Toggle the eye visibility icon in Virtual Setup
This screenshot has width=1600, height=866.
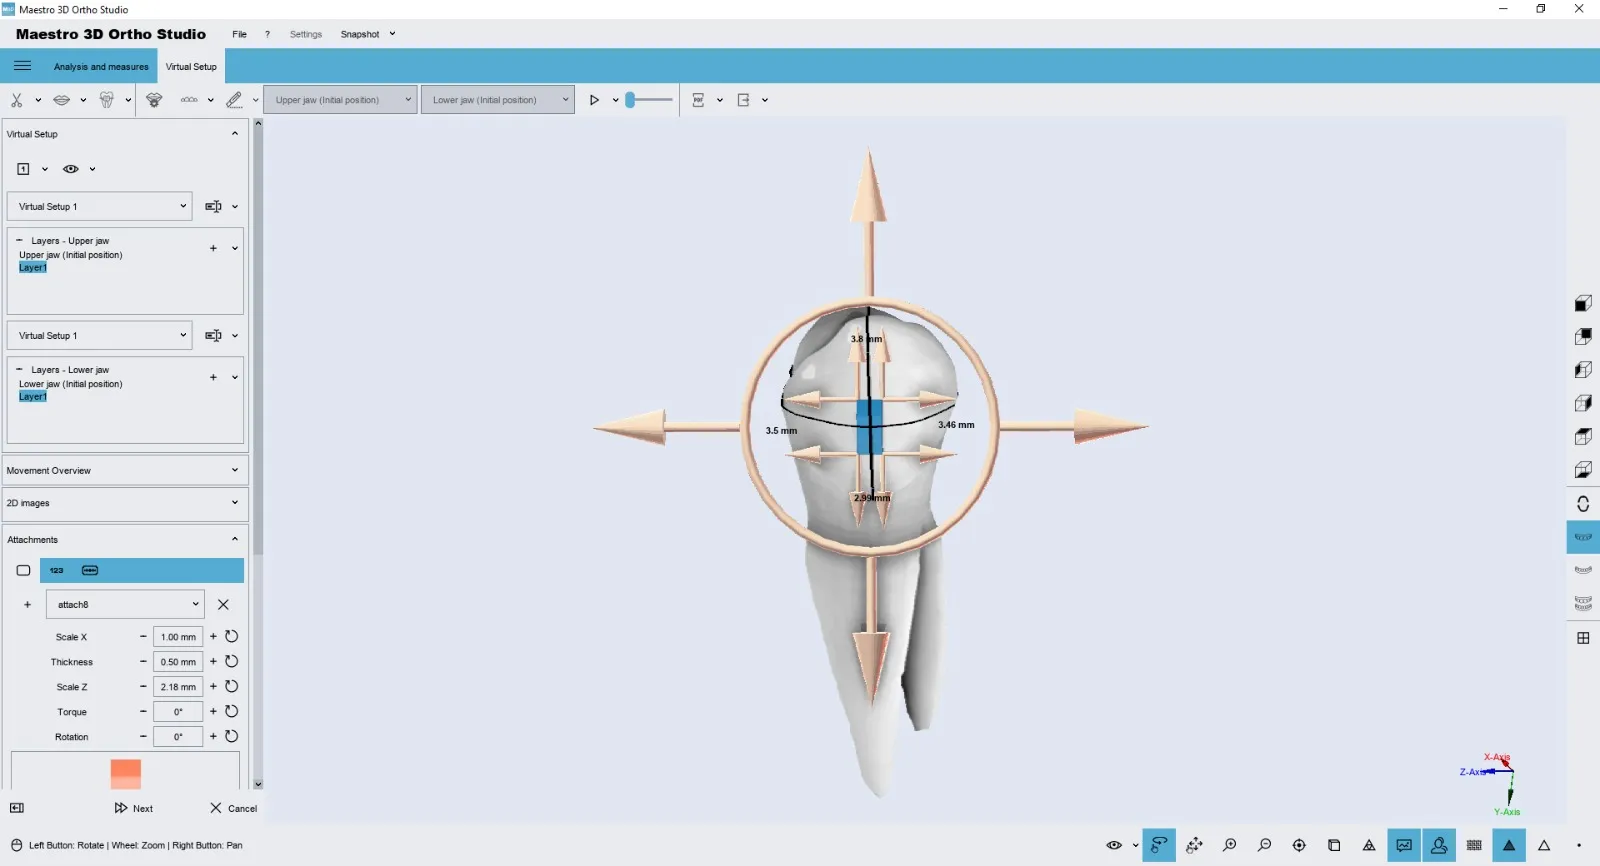tap(70, 169)
